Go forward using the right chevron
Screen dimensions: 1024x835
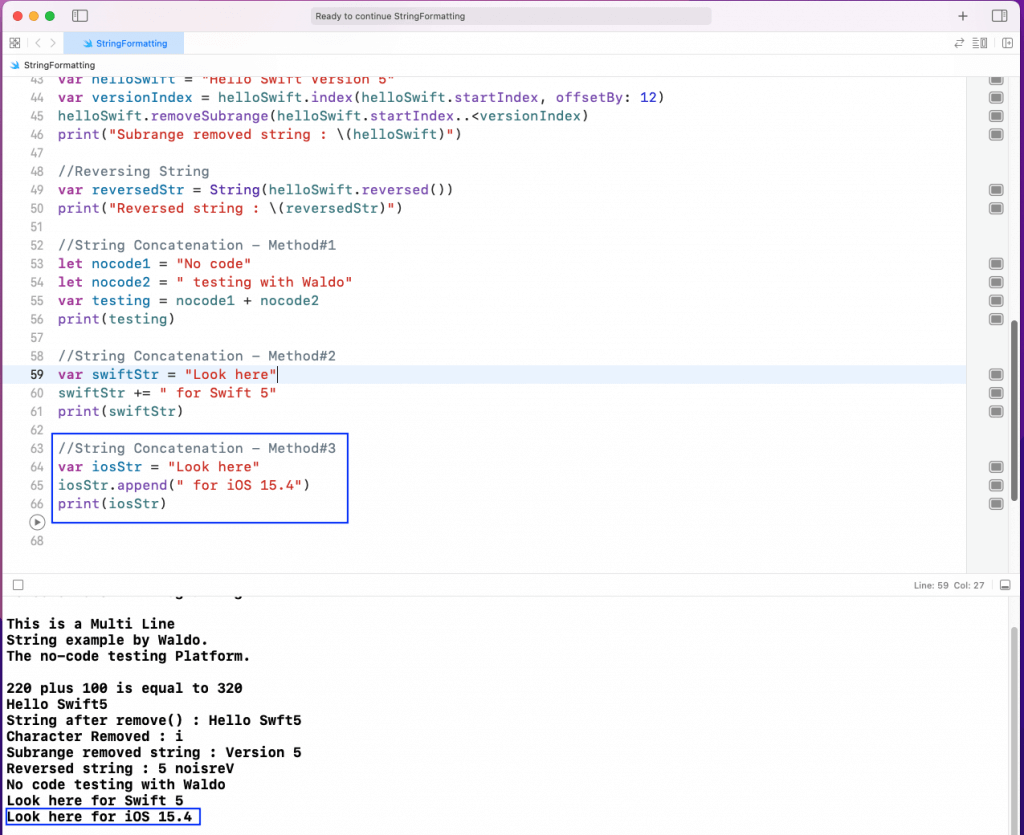pos(52,43)
